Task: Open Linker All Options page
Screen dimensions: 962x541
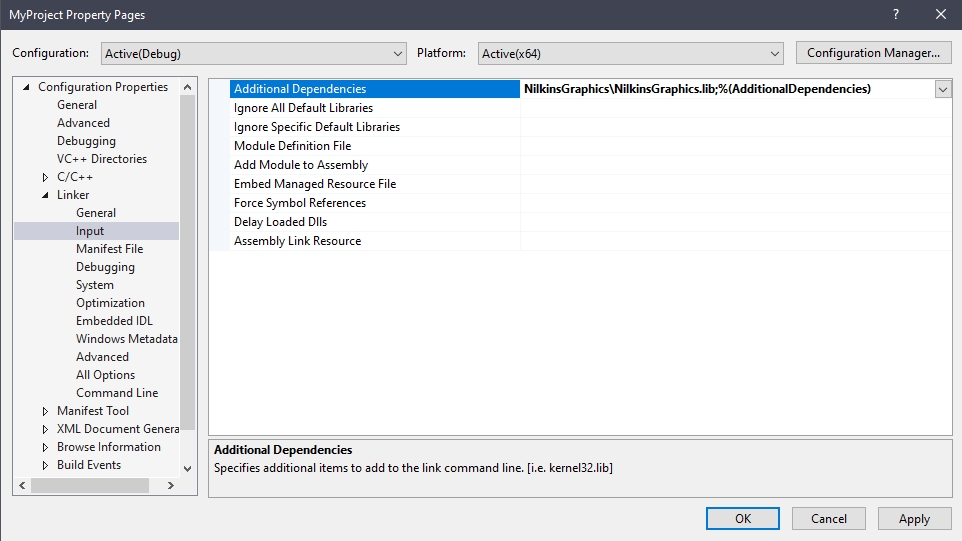Action: tap(106, 375)
